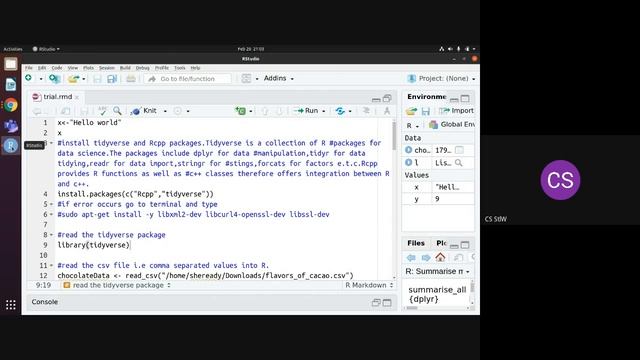Open the Addins dropdown
640x360 pixels.
pos(278,78)
